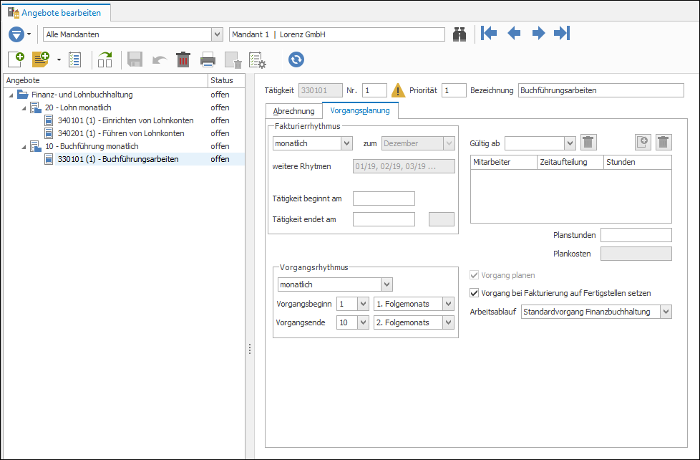Add a Mitarbeiter entry with plus icon
Screen dimensions: 700x460
(643, 142)
